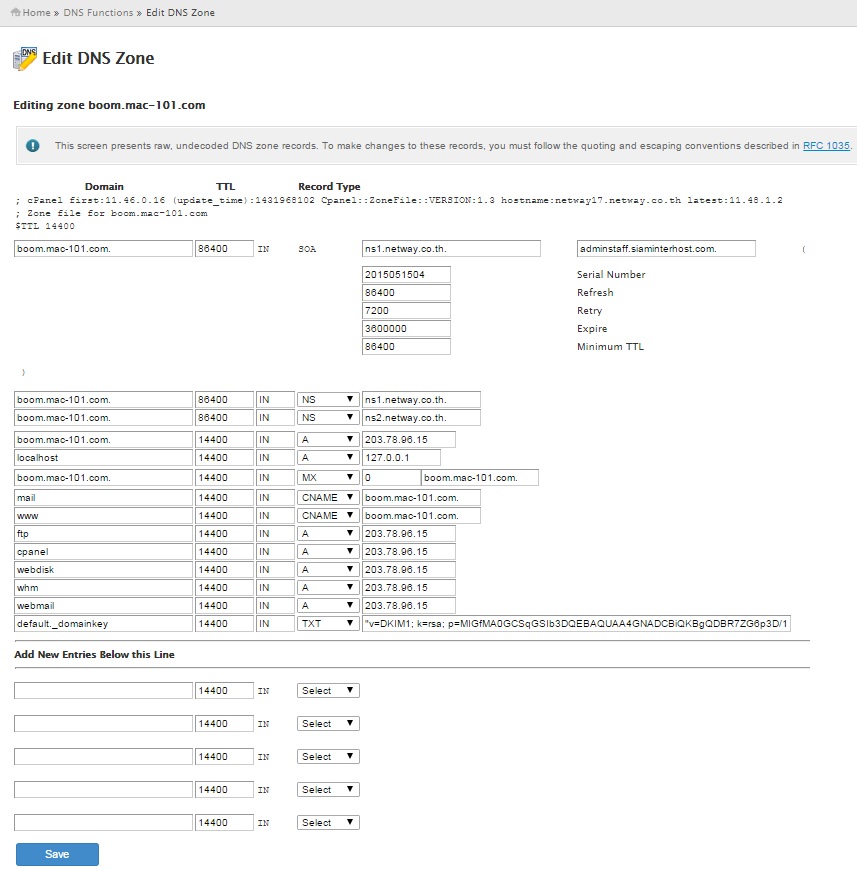Click the Serial Number input field
Screen dimensions: 857x869
point(406,275)
